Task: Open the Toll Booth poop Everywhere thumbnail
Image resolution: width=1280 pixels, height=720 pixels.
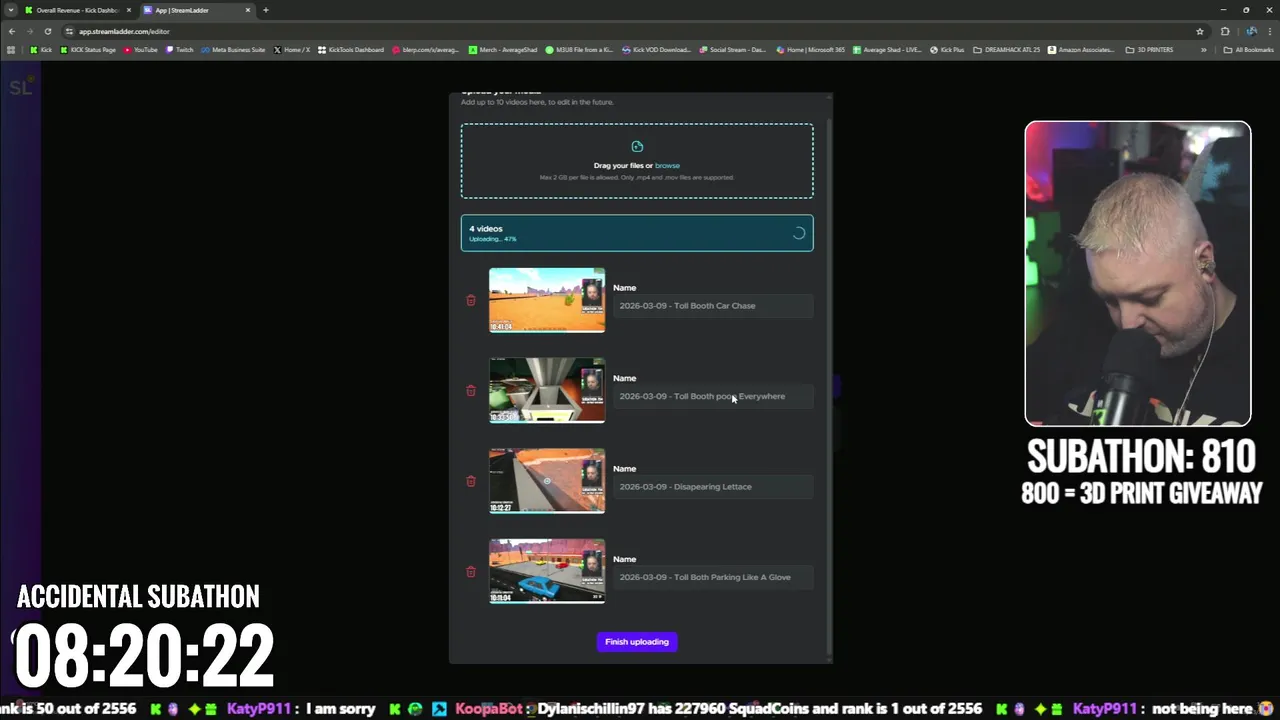Action: 547,391
